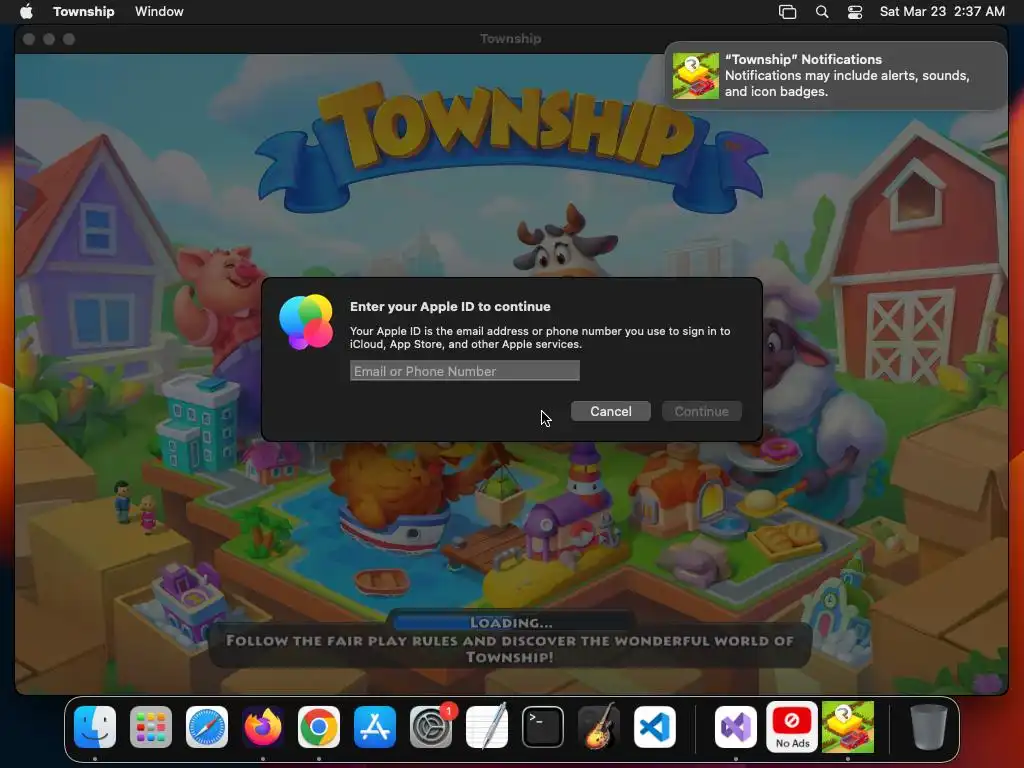
Task: Open the Window menu
Action: [x=159, y=11]
